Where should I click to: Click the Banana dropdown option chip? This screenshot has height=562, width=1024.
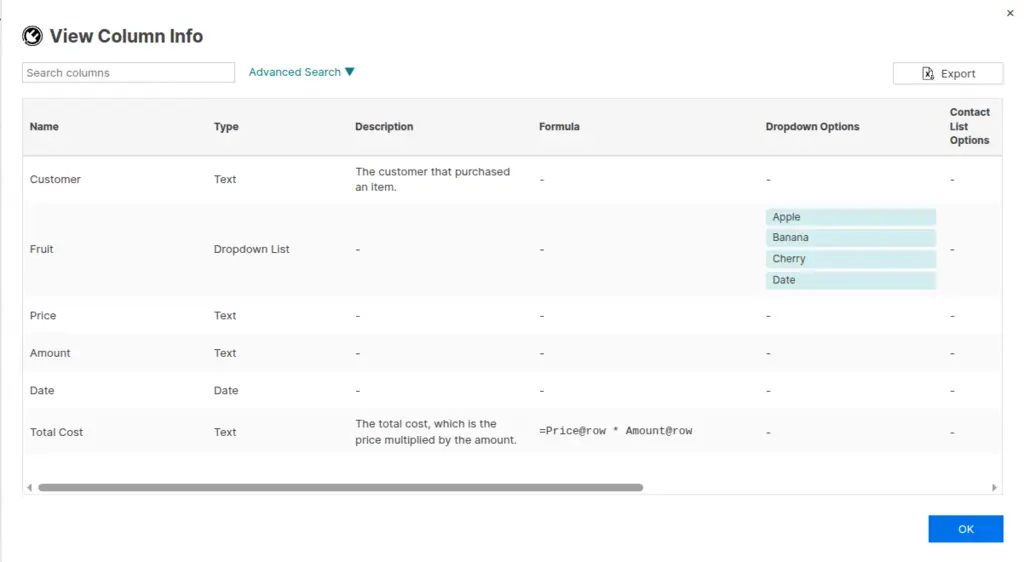[850, 238]
